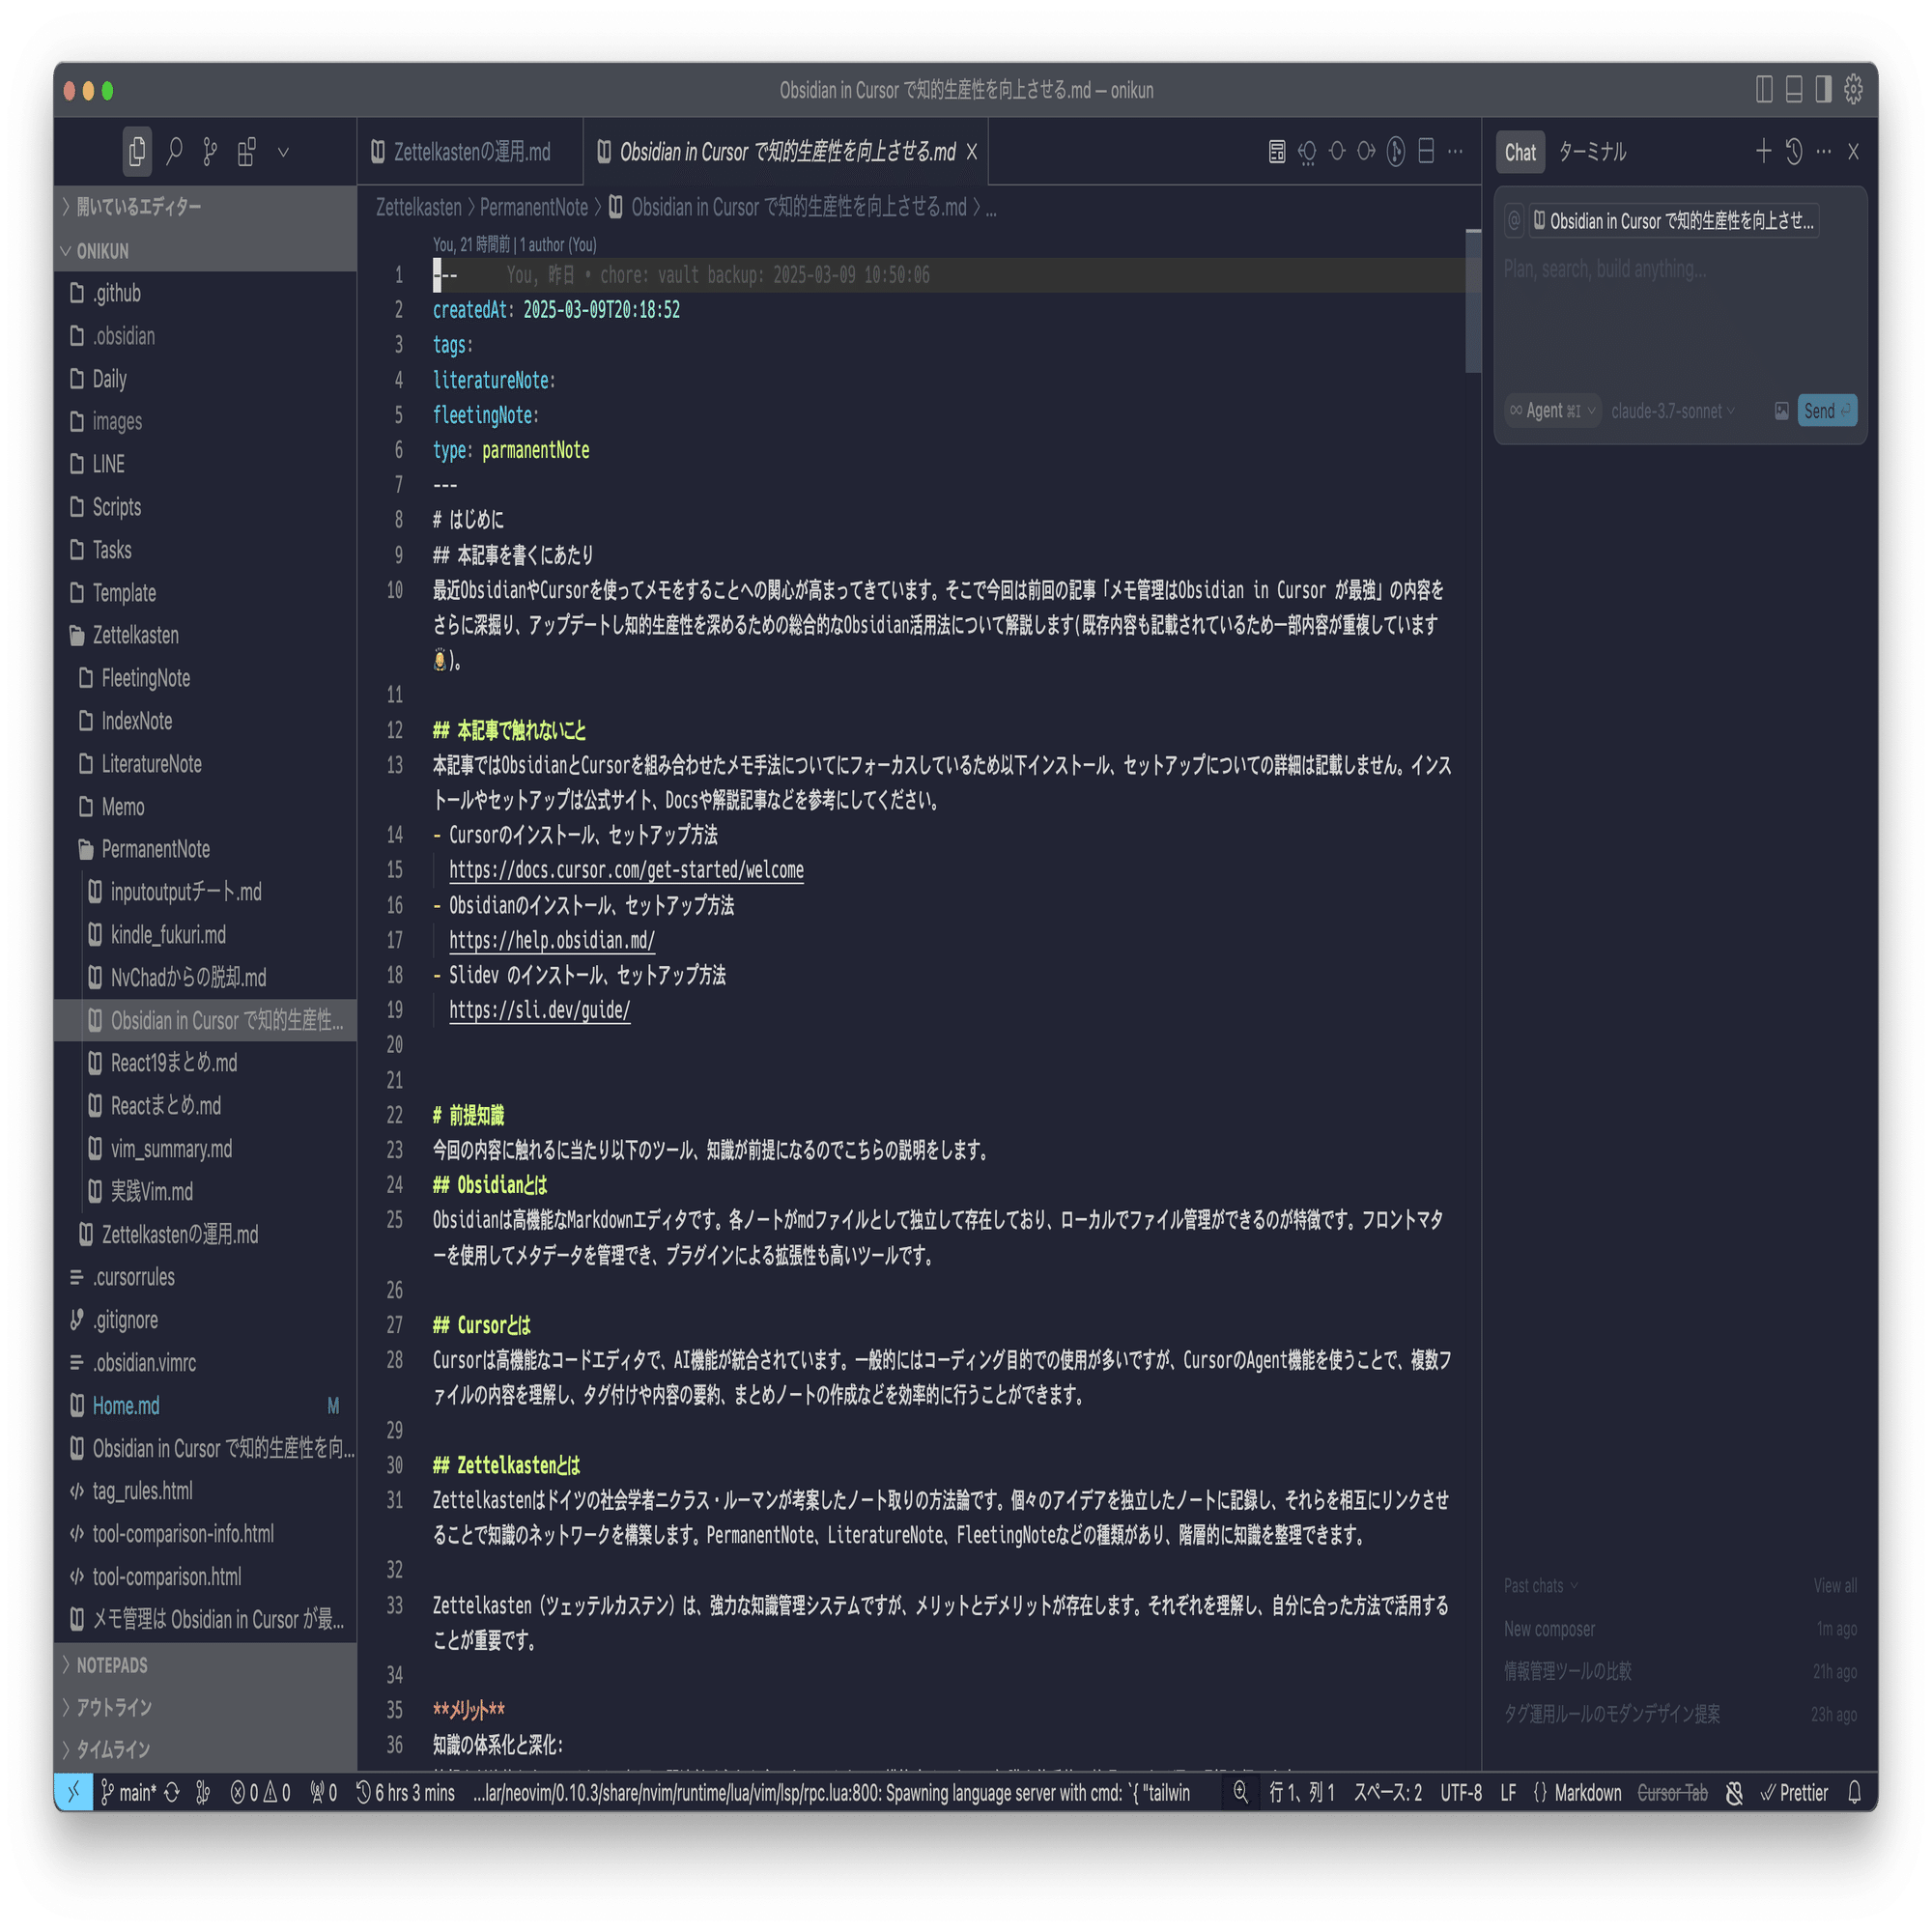
Task: Open notifications bell in status bar
Action: (1855, 1793)
